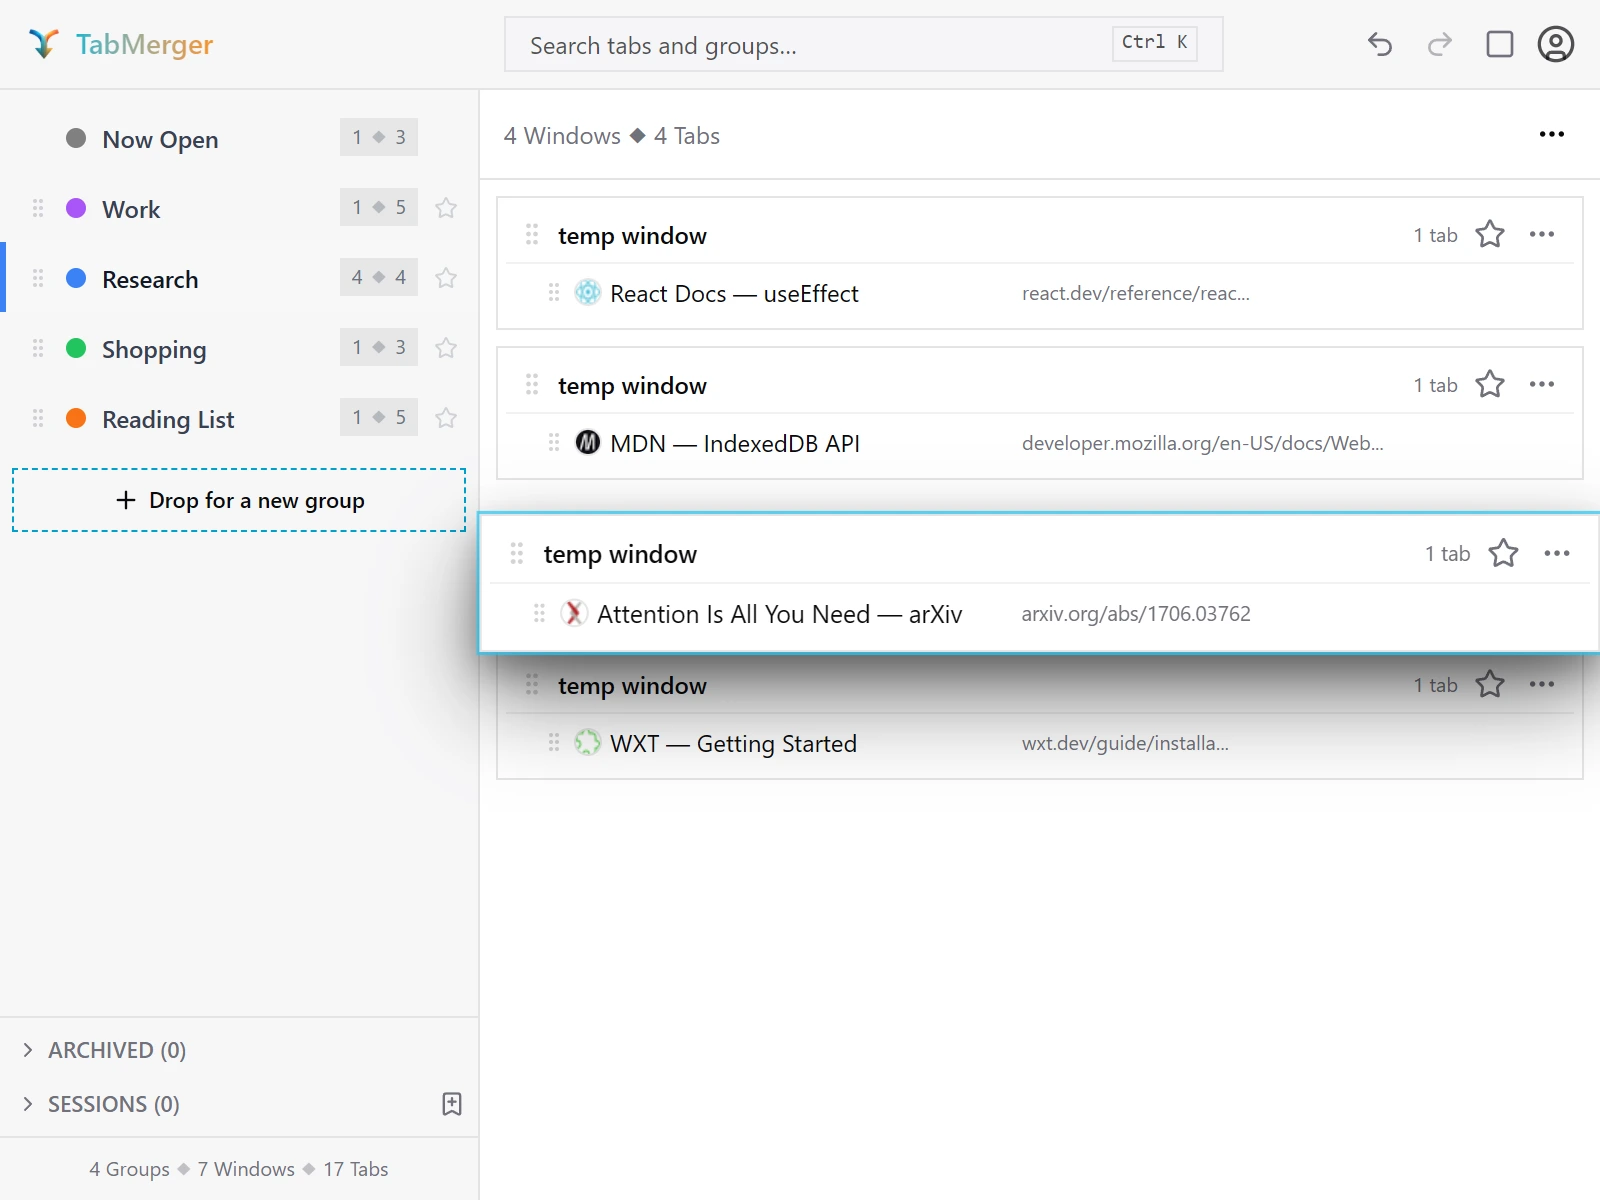
Task: Click the square window icon in header
Action: coord(1500,44)
